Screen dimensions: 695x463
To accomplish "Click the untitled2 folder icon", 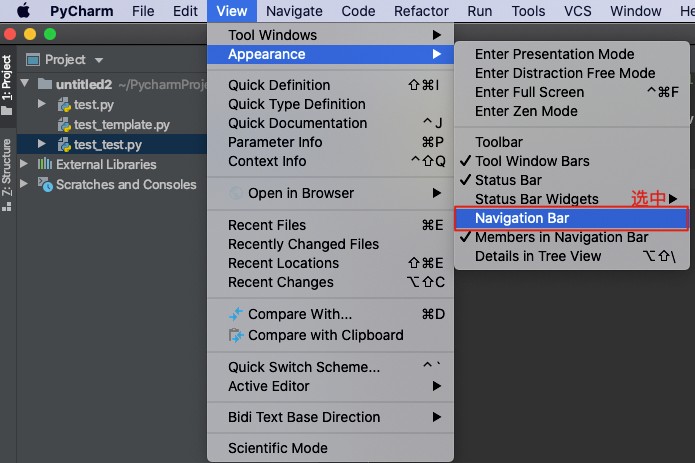I will coord(45,84).
